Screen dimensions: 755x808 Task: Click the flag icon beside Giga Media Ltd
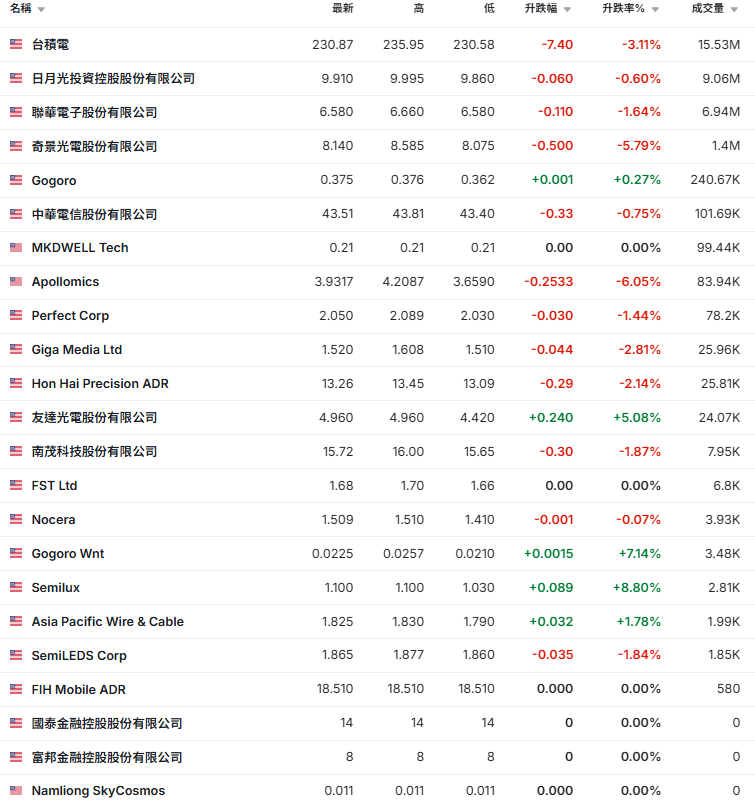(x=16, y=349)
